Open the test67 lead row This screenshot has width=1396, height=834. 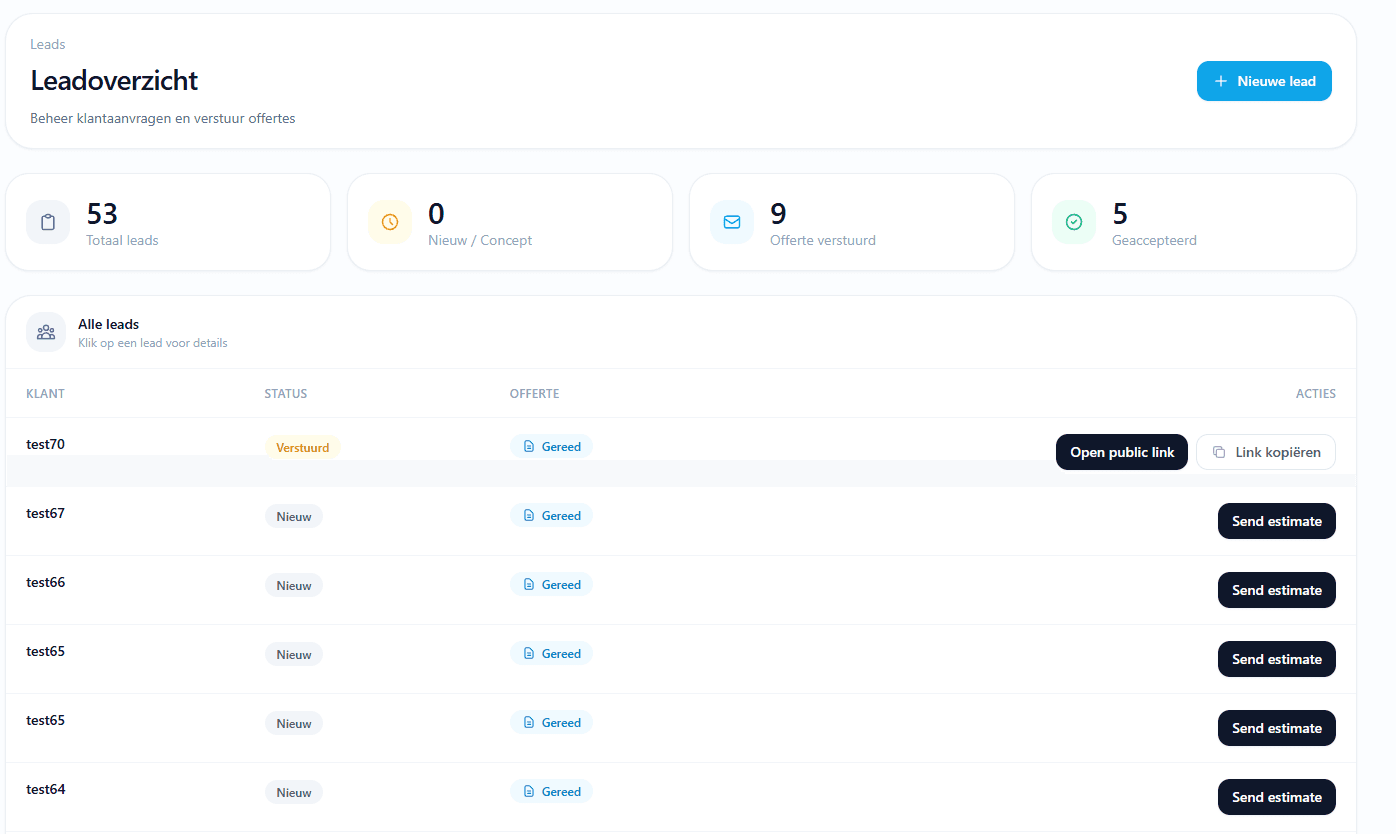point(681,521)
